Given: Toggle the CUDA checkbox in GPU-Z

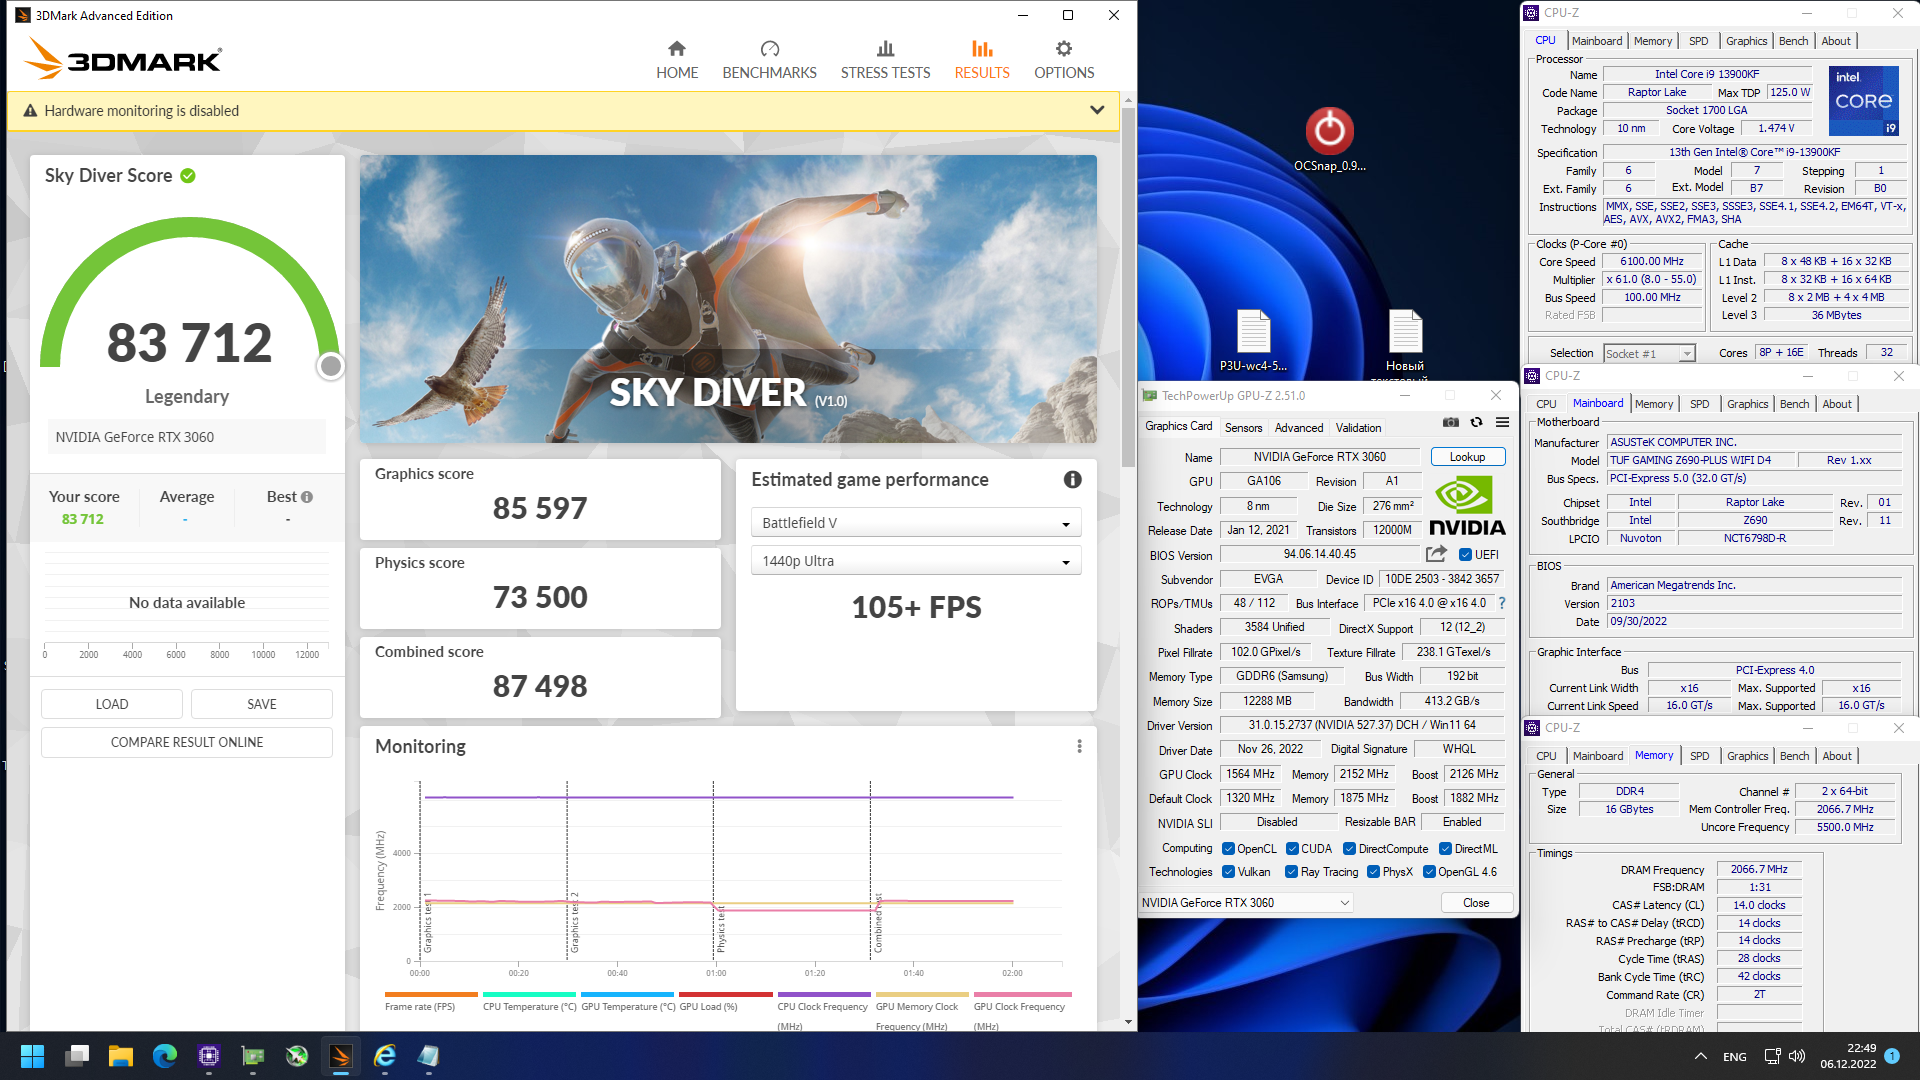Looking at the screenshot, I should tap(1292, 849).
